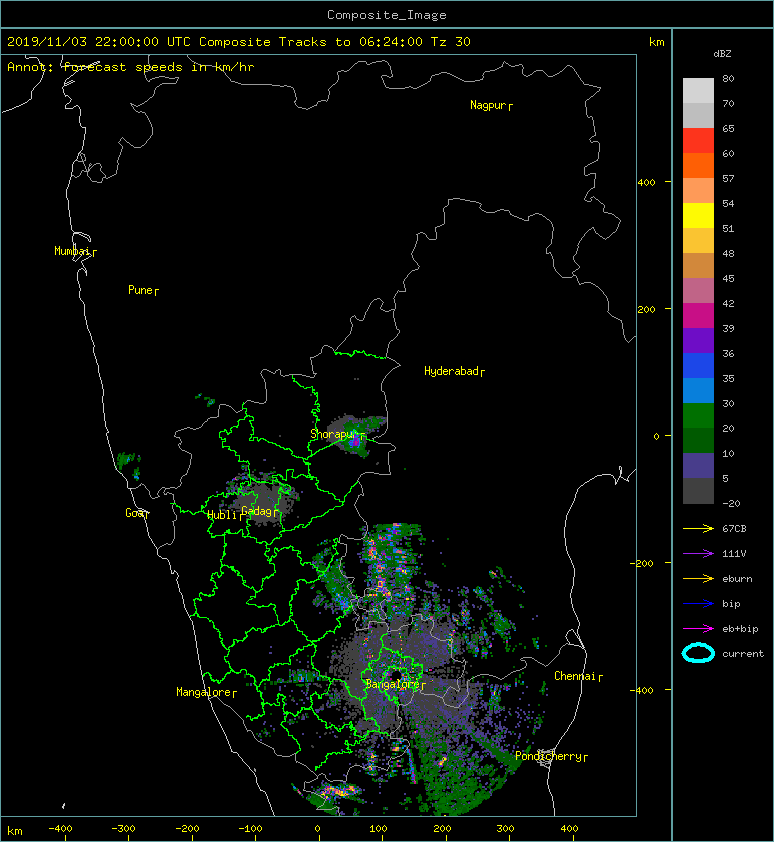Click the km unit label at bottom left
774x842 pixels.
coord(15,831)
